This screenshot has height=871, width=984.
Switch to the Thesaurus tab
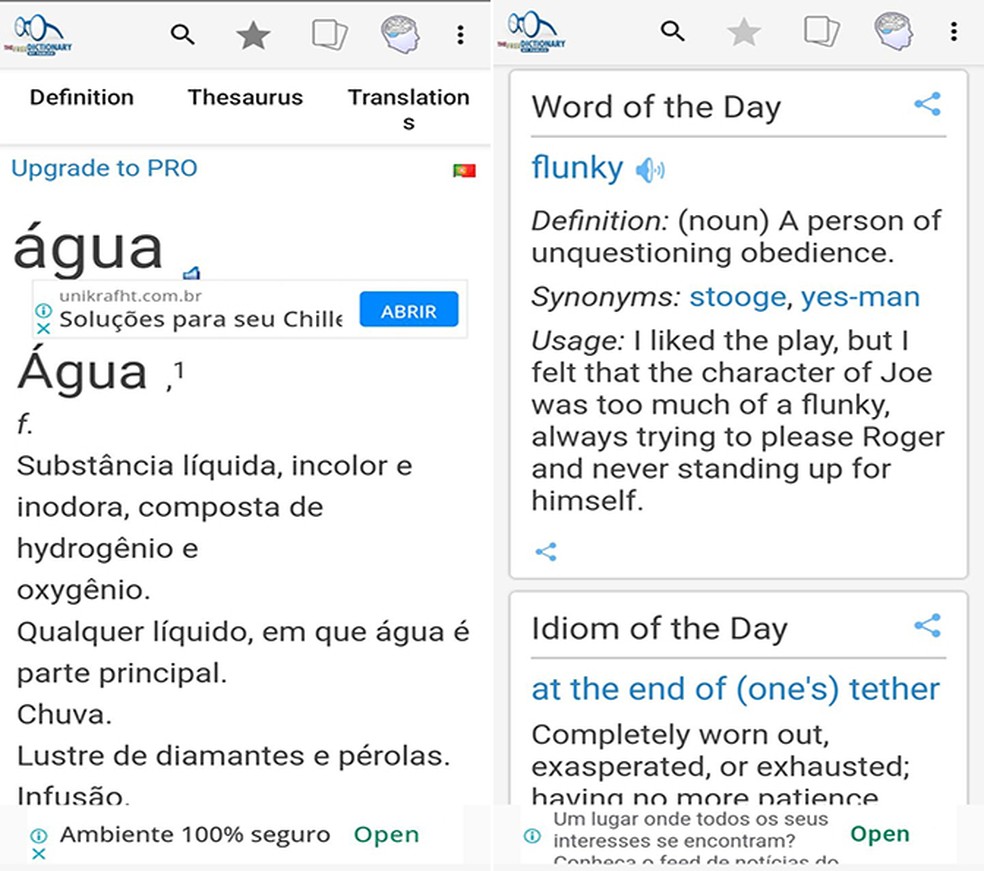(x=245, y=97)
